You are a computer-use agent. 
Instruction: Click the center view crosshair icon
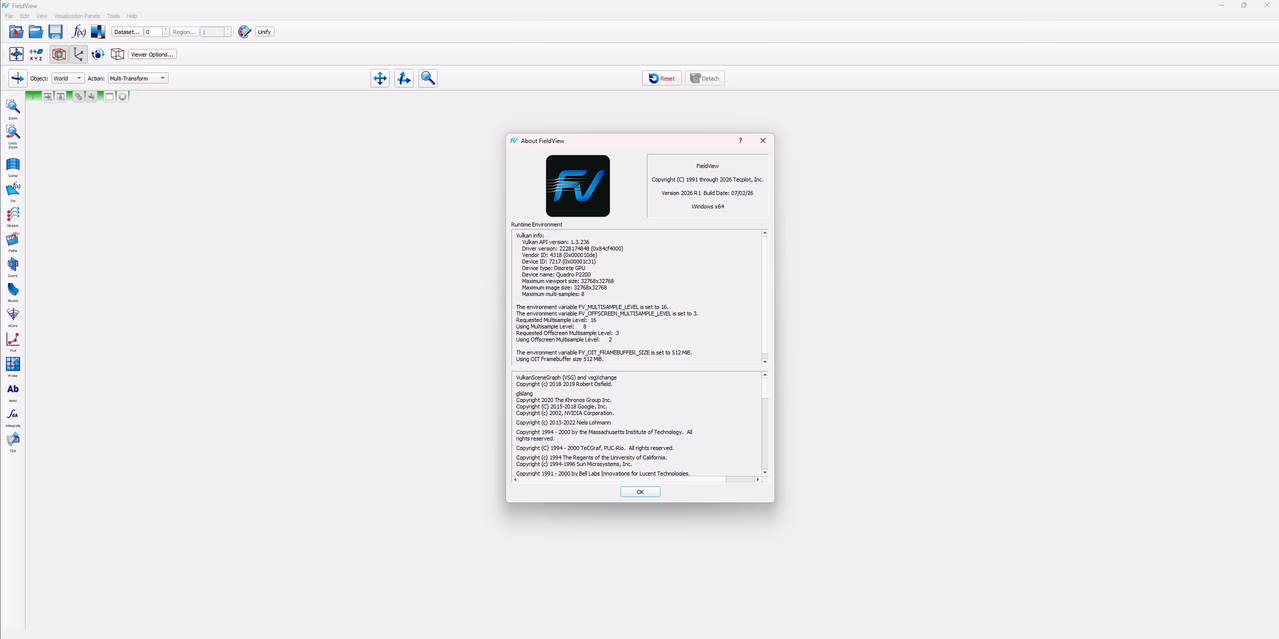point(16,54)
